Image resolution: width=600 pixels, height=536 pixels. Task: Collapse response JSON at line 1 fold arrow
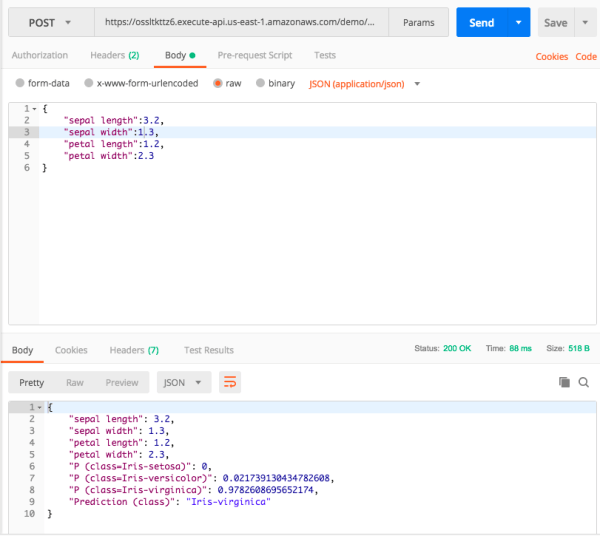click(x=39, y=407)
